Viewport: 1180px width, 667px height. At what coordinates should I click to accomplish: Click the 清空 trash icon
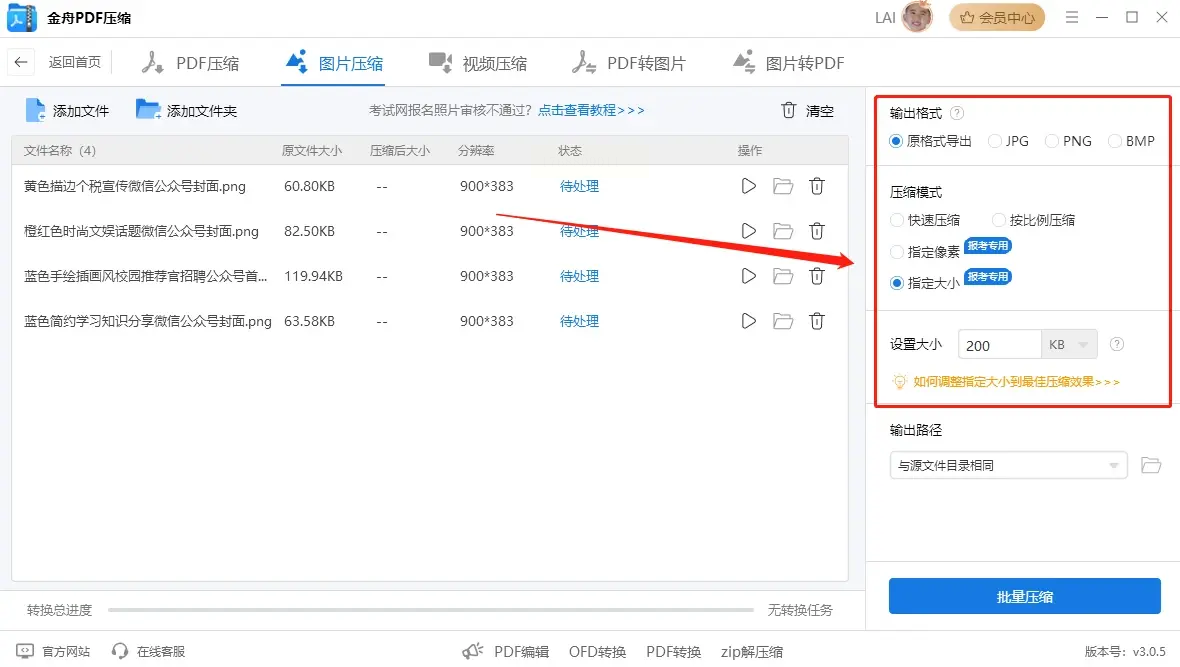click(788, 111)
